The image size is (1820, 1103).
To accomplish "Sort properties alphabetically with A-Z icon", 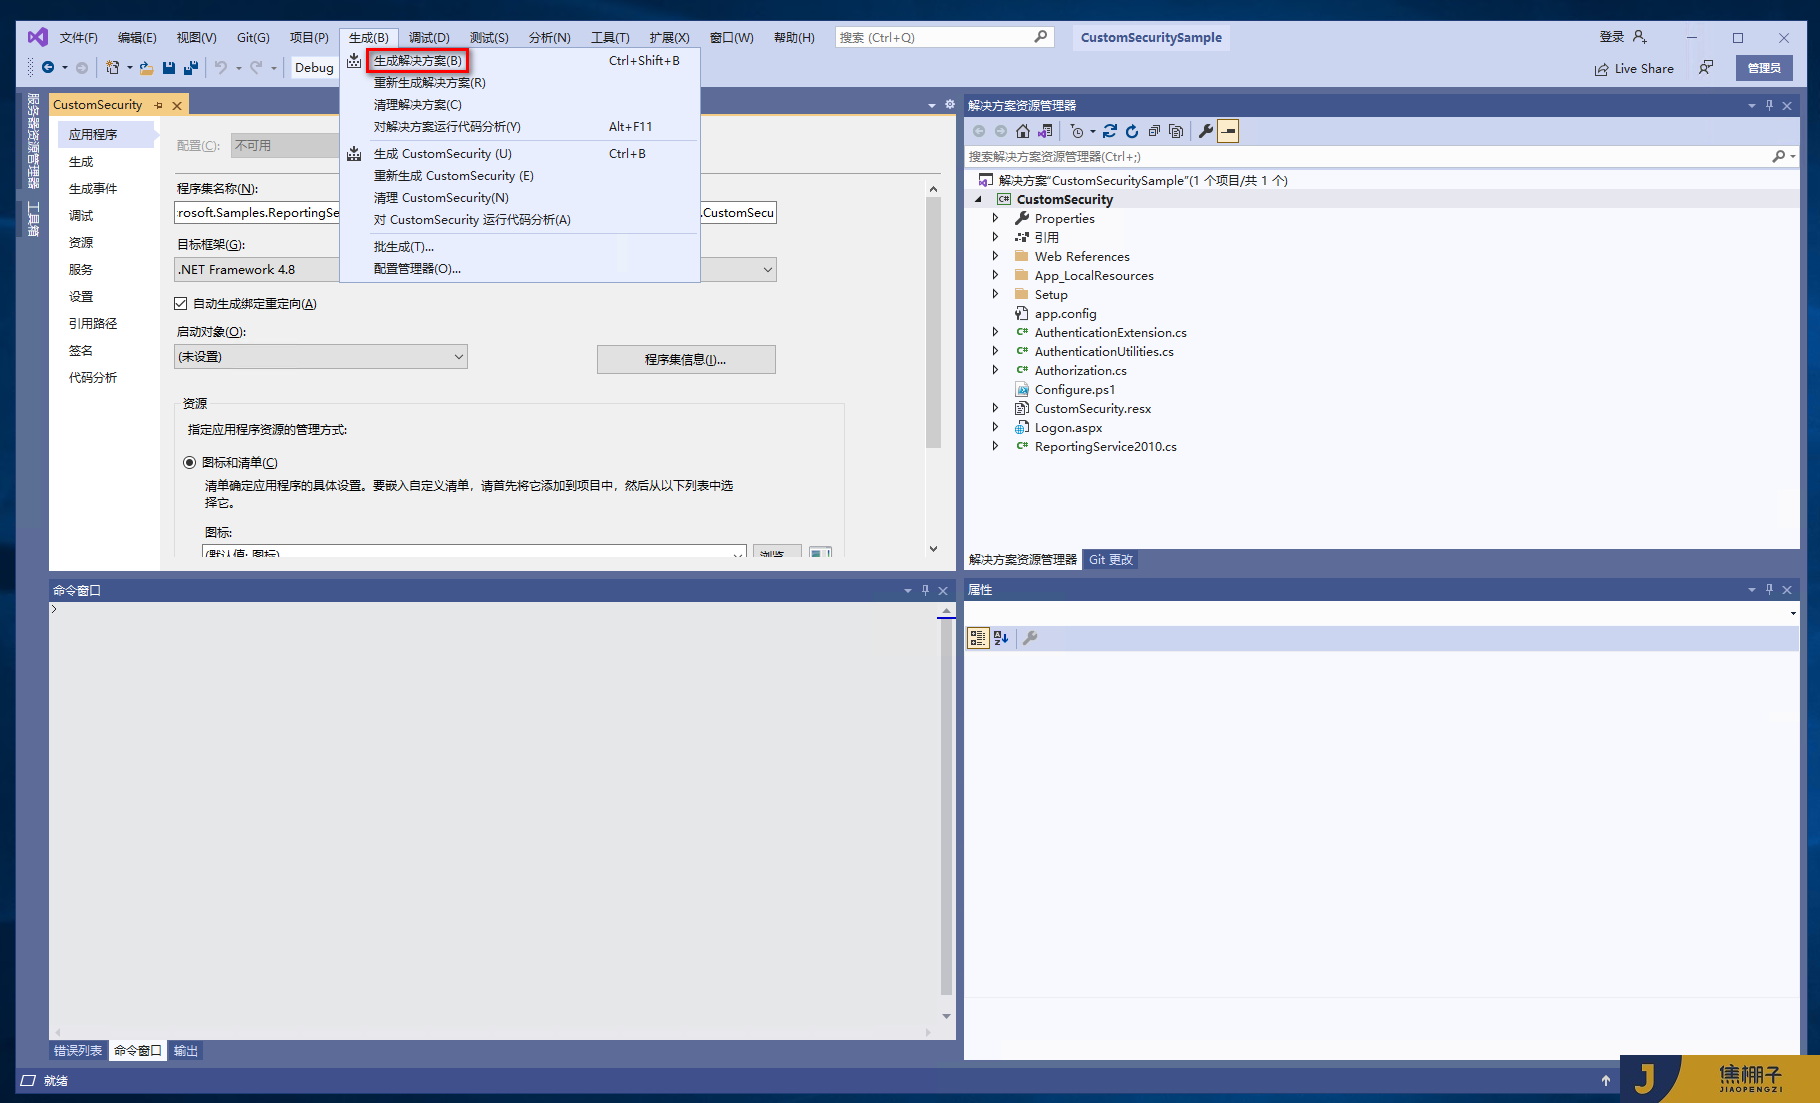I will [x=1001, y=638].
